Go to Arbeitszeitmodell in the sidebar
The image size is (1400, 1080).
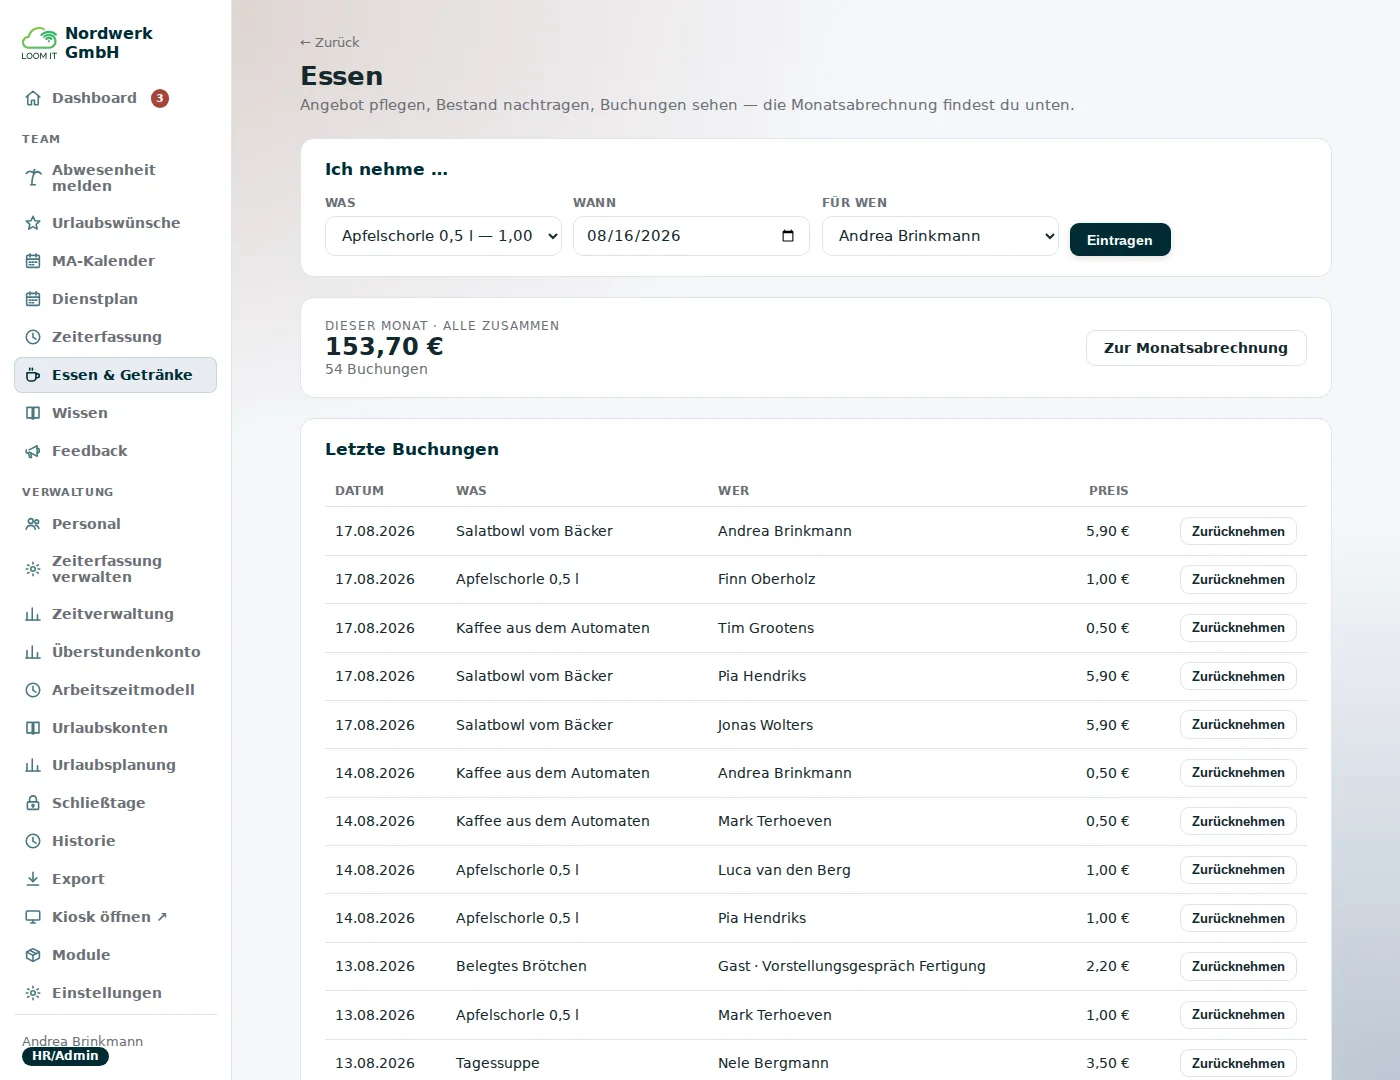click(x=115, y=690)
